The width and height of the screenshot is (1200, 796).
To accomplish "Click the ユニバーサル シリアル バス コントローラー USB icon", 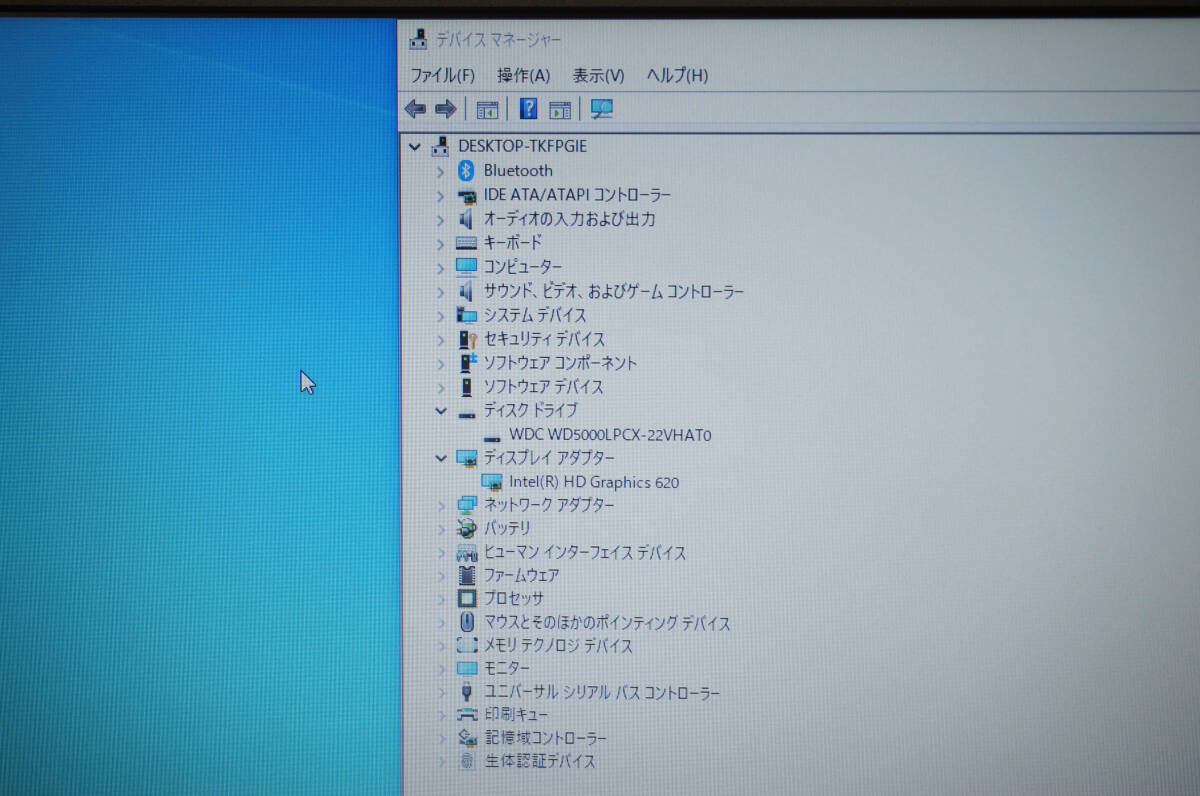I will tap(466, 692).
